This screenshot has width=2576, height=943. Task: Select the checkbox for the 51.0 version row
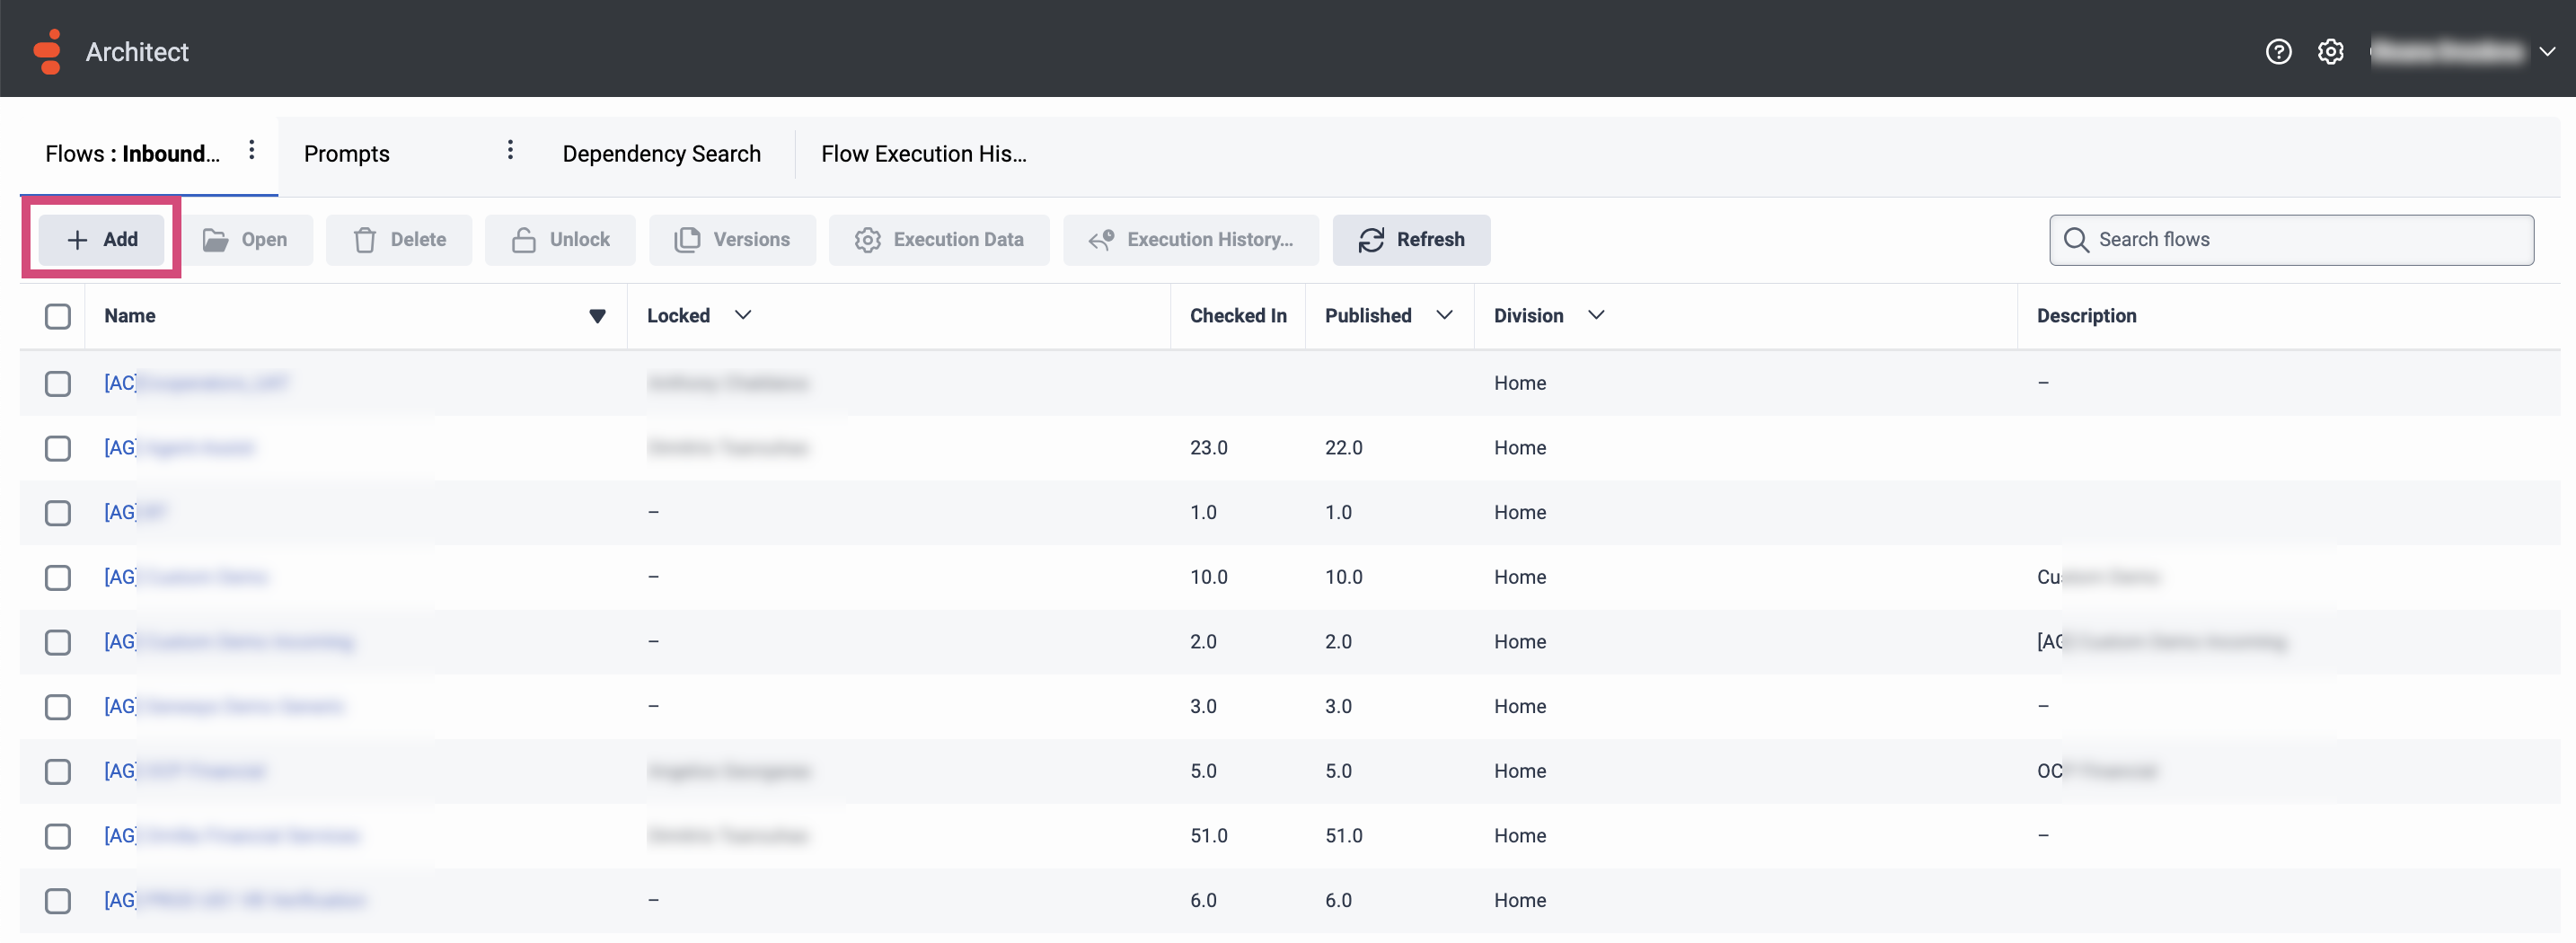[x=58, y=836]
